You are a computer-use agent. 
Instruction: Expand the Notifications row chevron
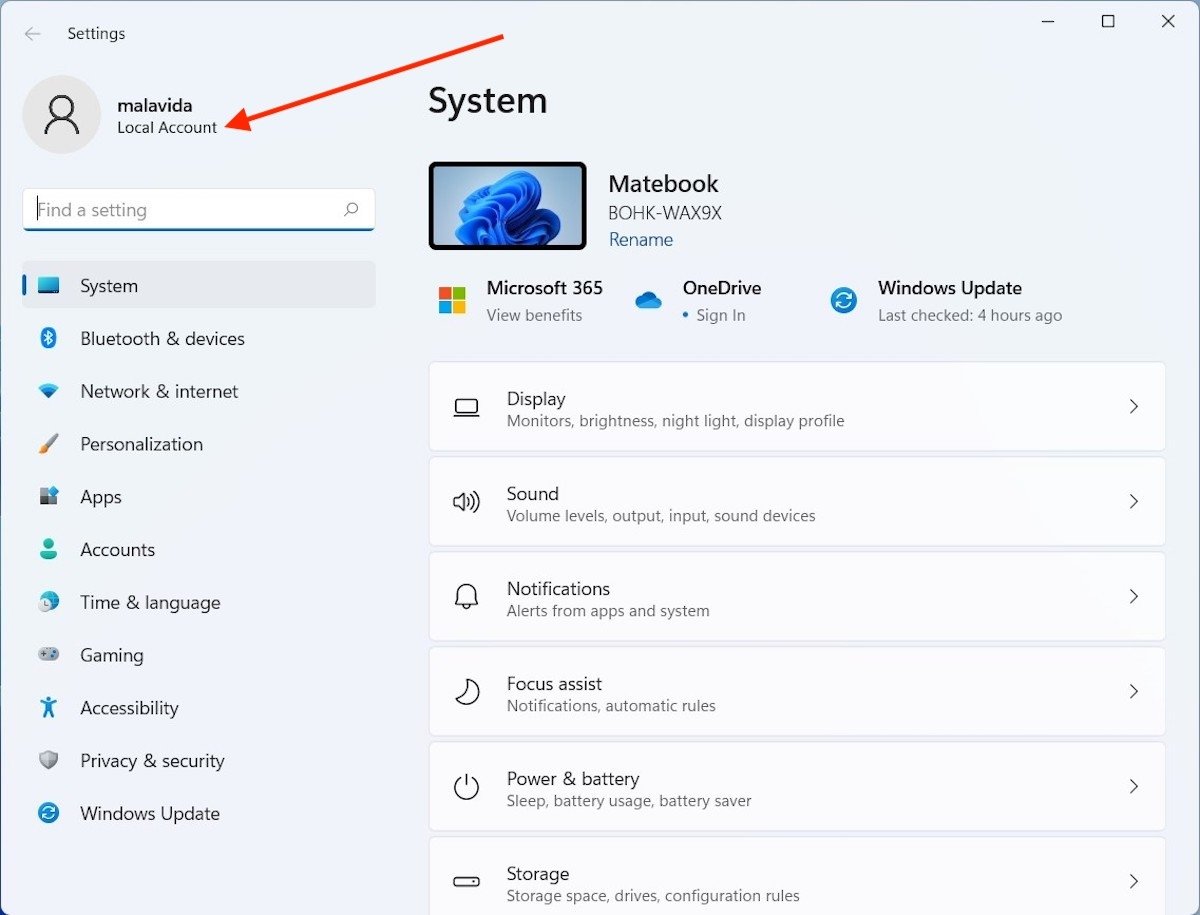1133,596
